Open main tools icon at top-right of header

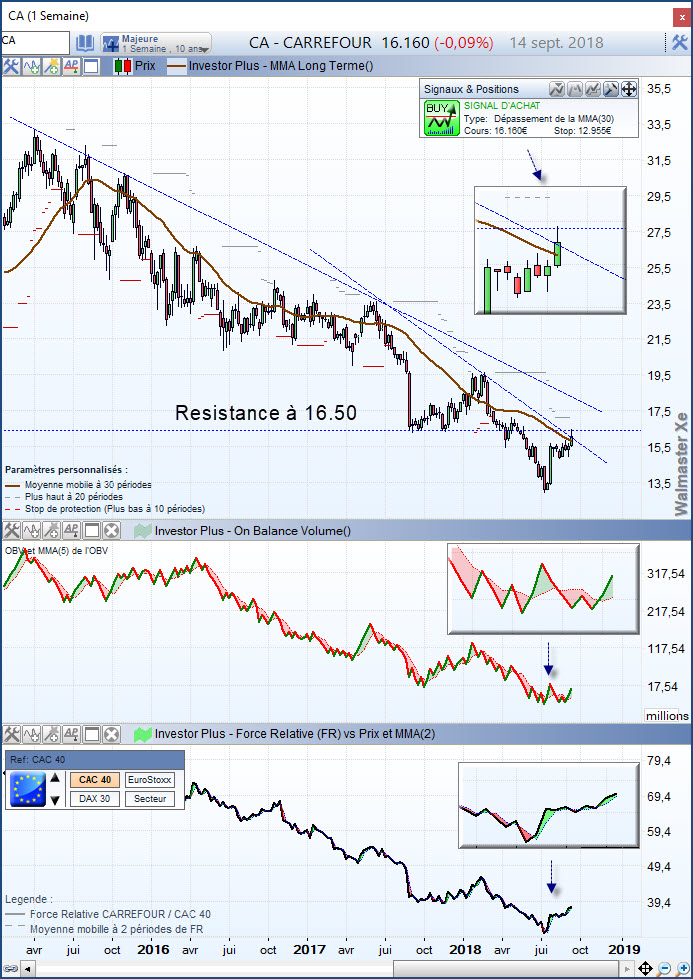679,42
